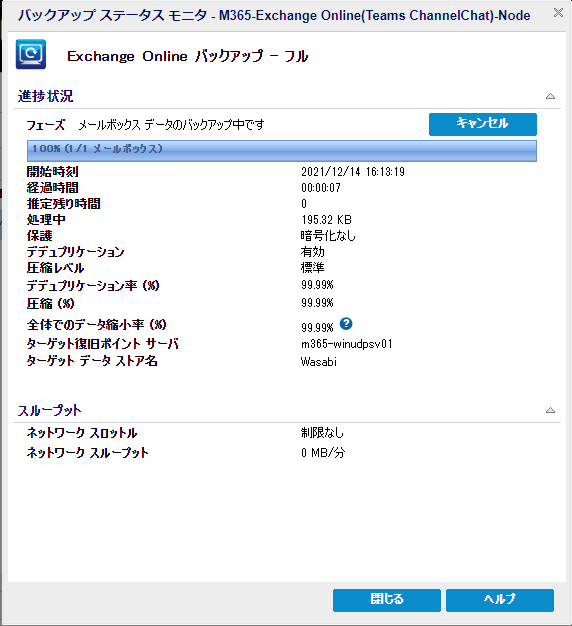
Task: Collapse the 進捗状況 section arrow
Action: click(x=550, y=96)
